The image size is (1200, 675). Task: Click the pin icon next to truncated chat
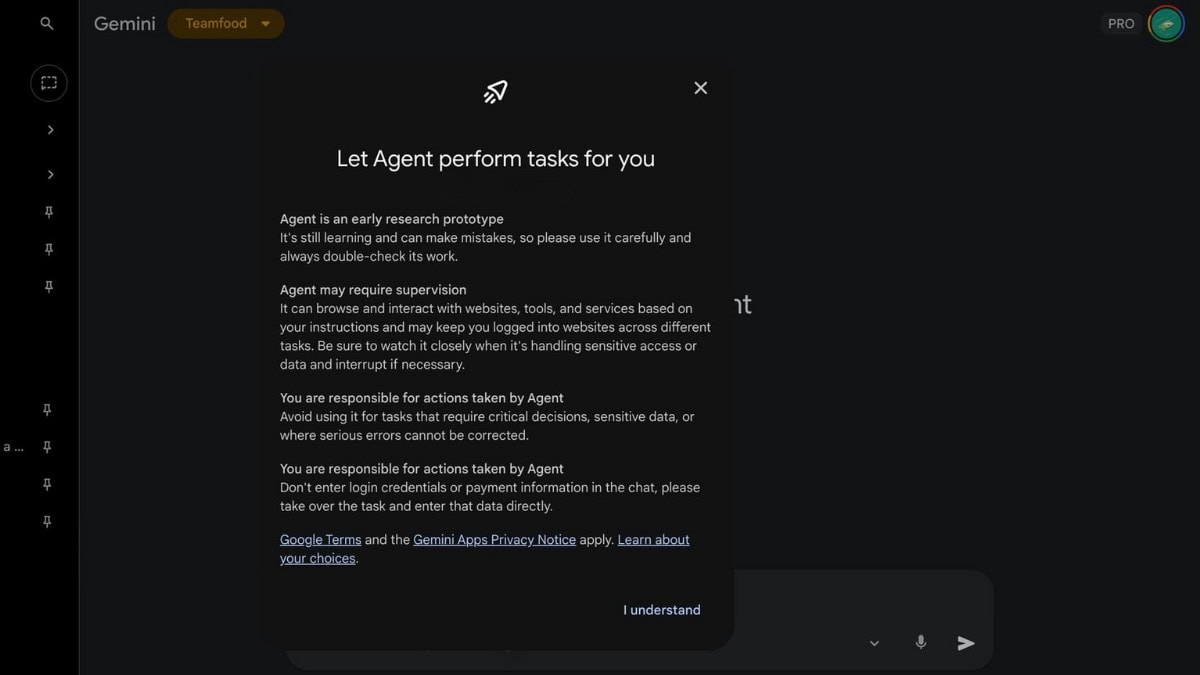(46, 446)
